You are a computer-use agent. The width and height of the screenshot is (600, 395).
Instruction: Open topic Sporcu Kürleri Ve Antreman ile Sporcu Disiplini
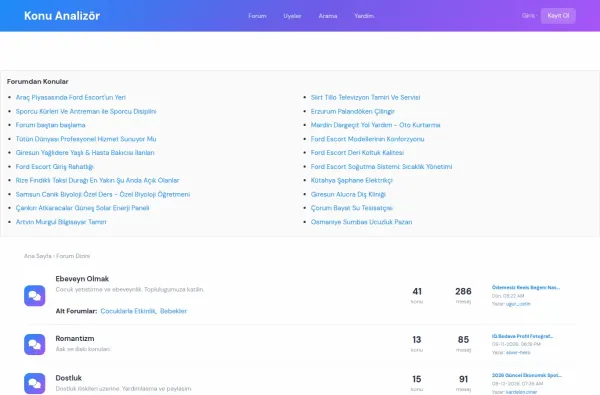pos(86,111)
